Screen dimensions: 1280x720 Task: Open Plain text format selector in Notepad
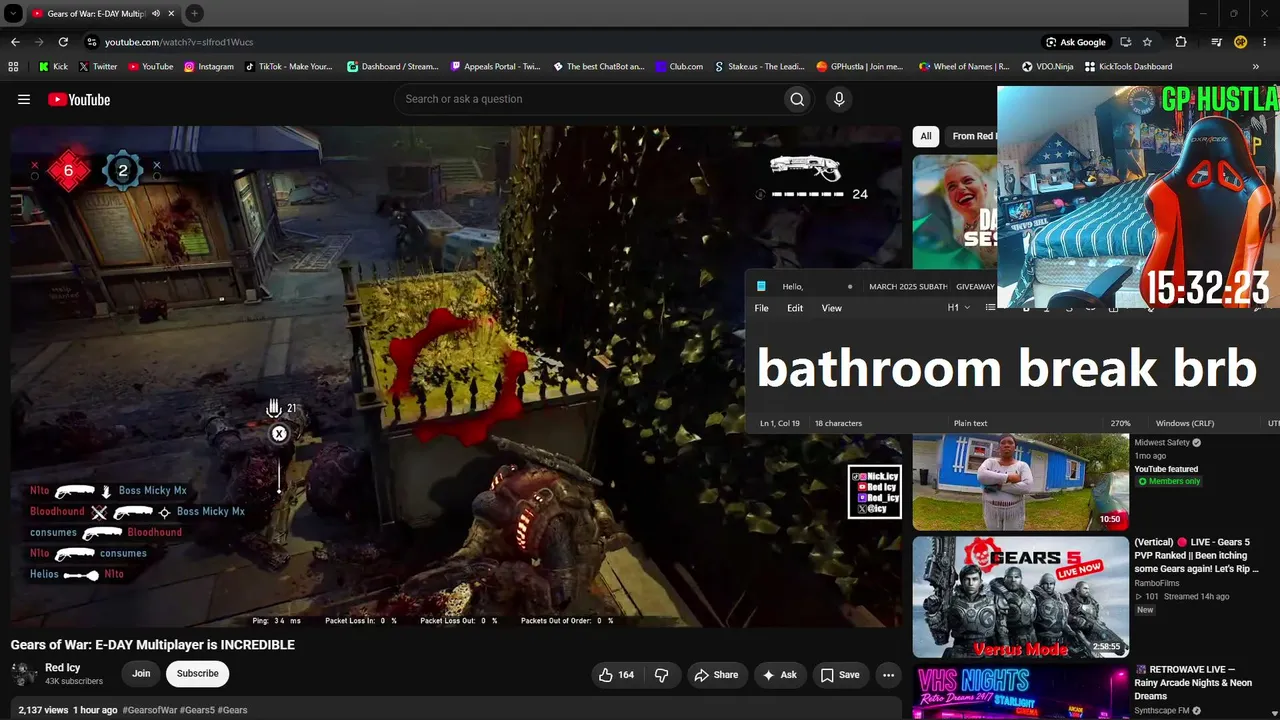970,423
